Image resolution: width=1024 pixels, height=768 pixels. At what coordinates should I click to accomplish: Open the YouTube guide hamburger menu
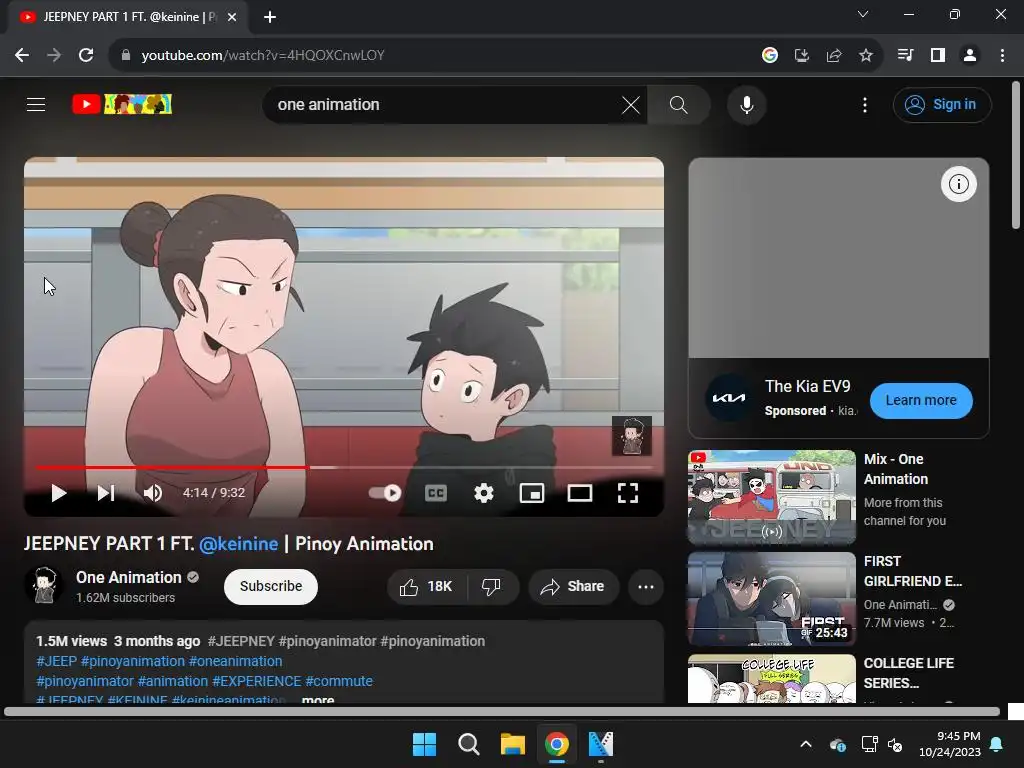click(x=36, y=104)
